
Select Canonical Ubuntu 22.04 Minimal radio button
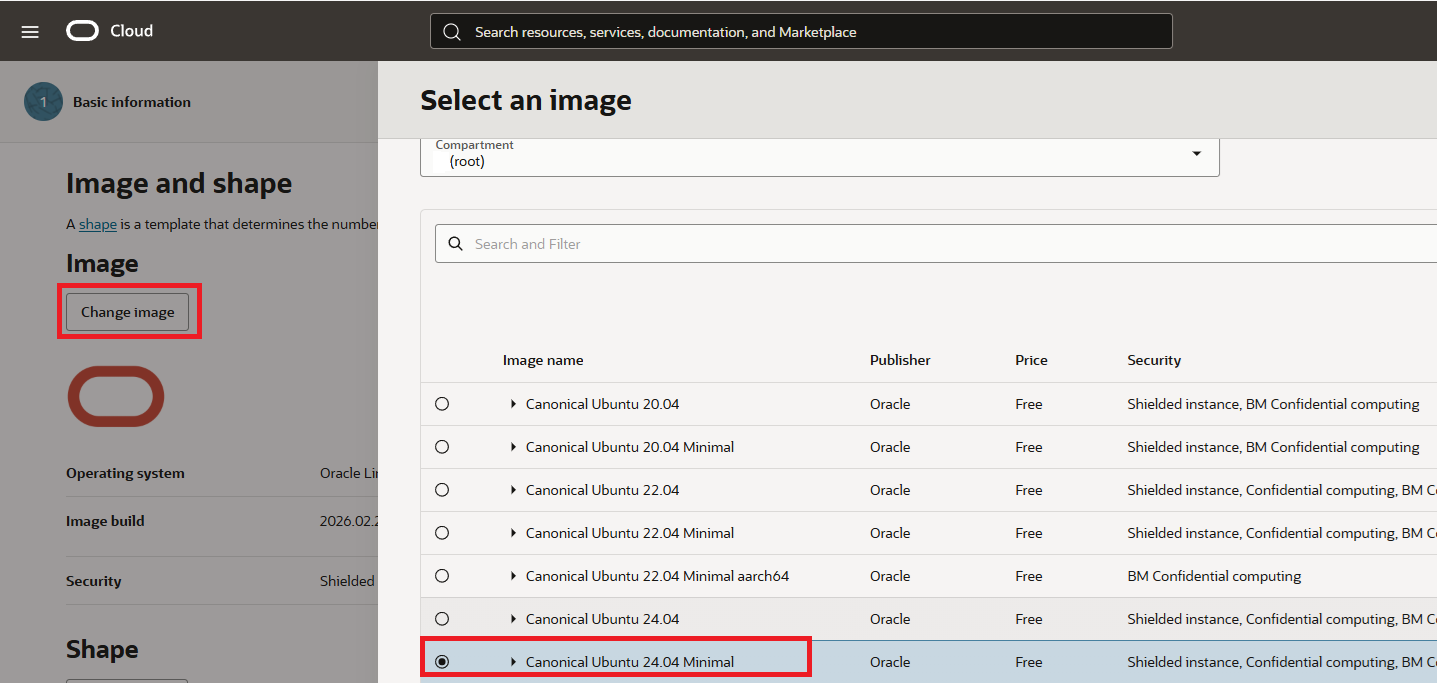(x=442, y=533)
